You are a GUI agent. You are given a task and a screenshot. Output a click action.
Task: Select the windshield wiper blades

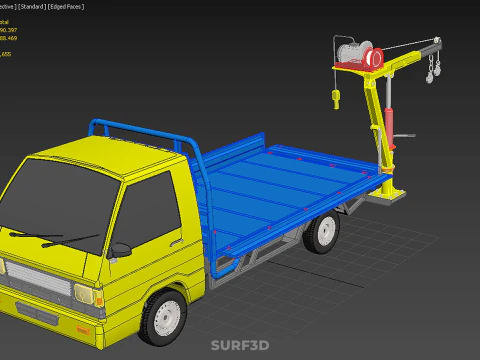coord(55,238)
